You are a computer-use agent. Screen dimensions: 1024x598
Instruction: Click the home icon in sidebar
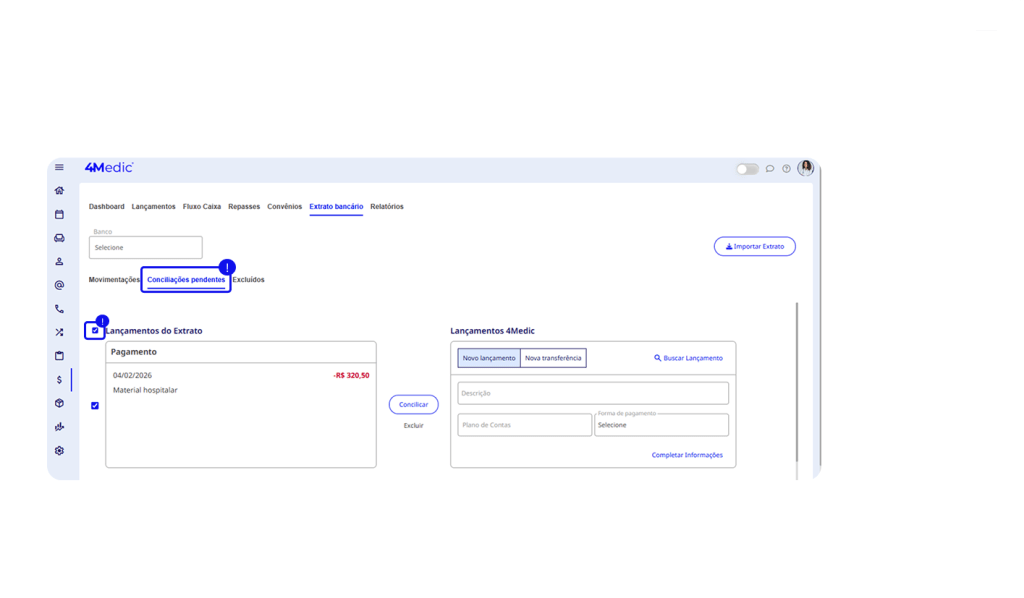tap(59, 190)
